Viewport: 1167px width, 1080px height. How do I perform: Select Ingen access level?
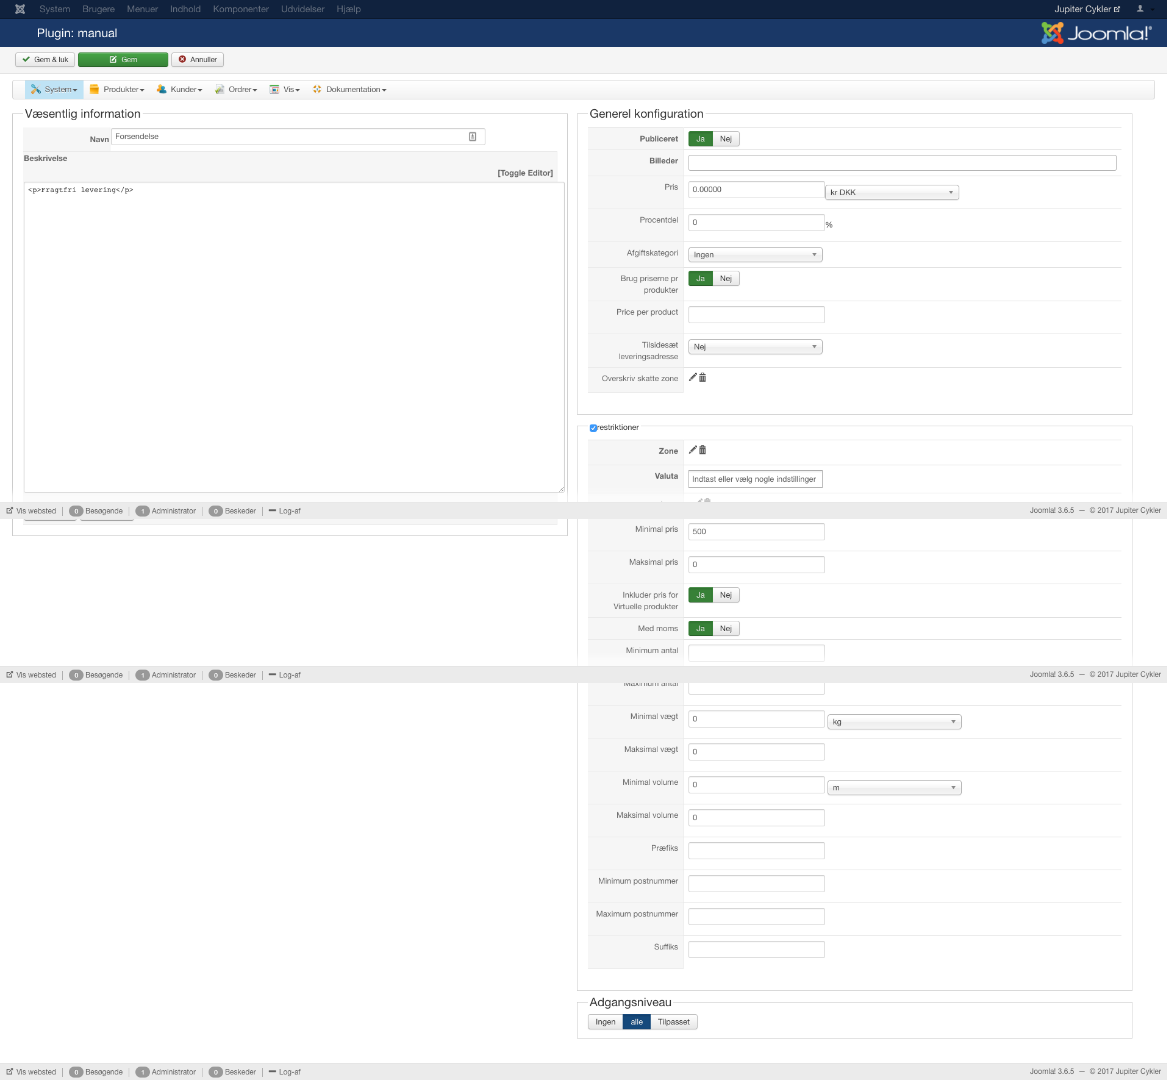(605, 1022)
